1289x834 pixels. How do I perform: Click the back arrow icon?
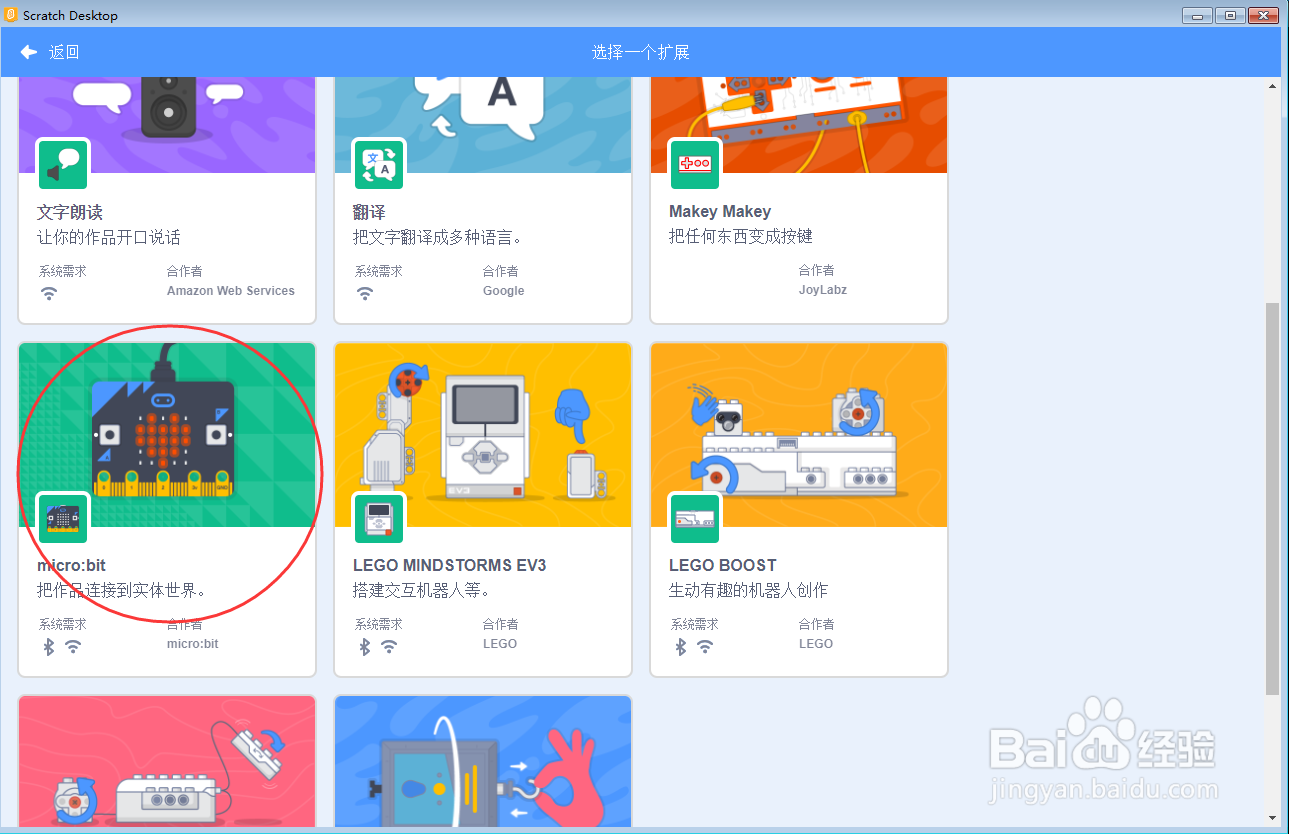(29, 52)
